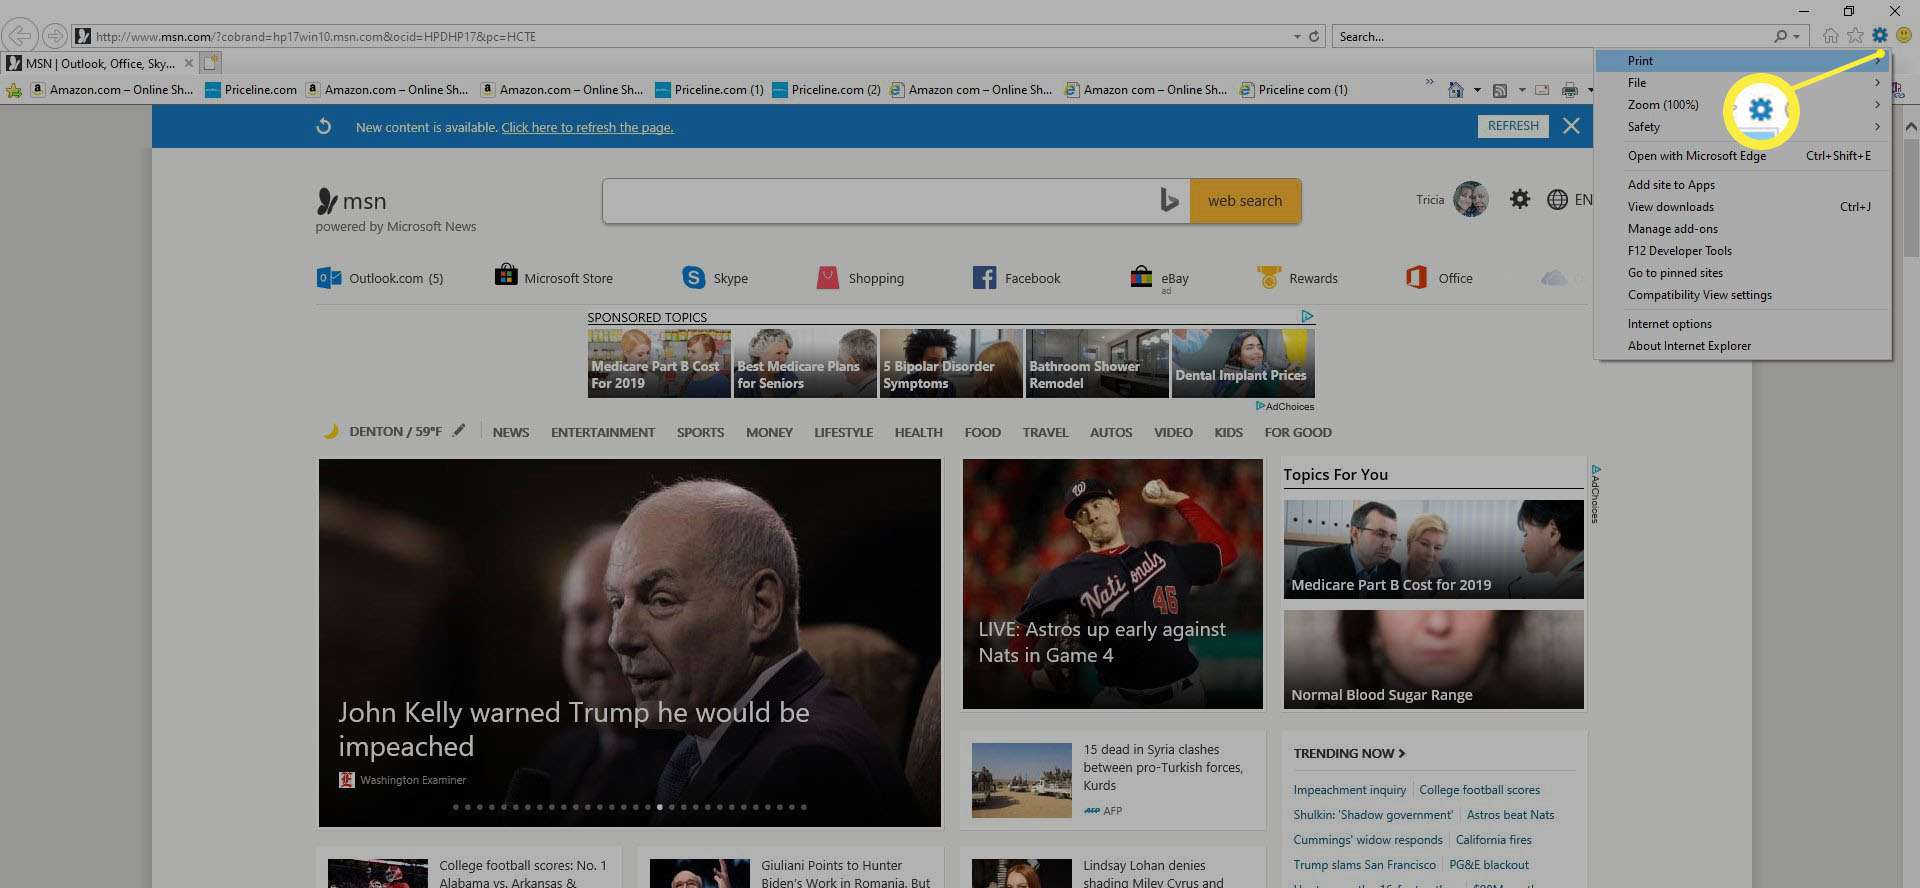
Task: Select Manage add-ons
Action: pos(1743,228)
